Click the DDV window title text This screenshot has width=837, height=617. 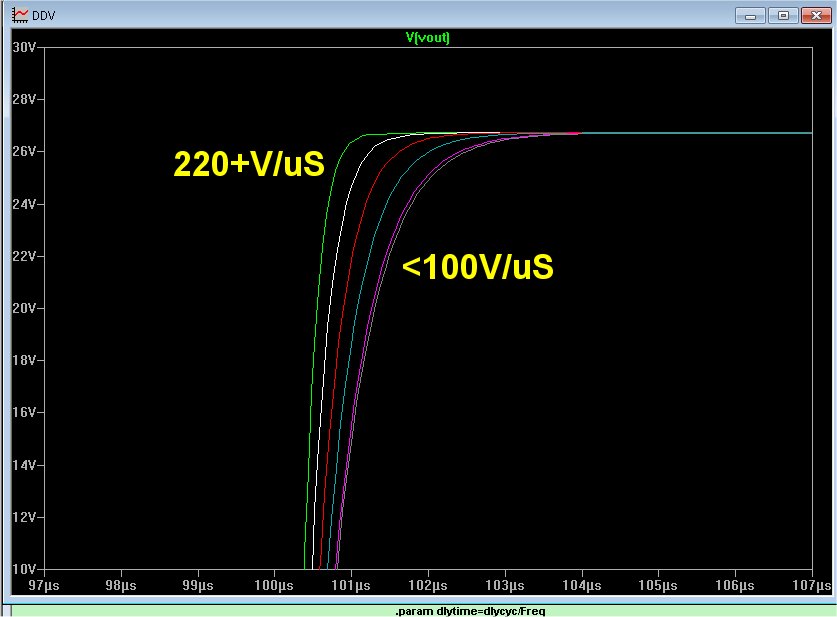pos(44,15)
